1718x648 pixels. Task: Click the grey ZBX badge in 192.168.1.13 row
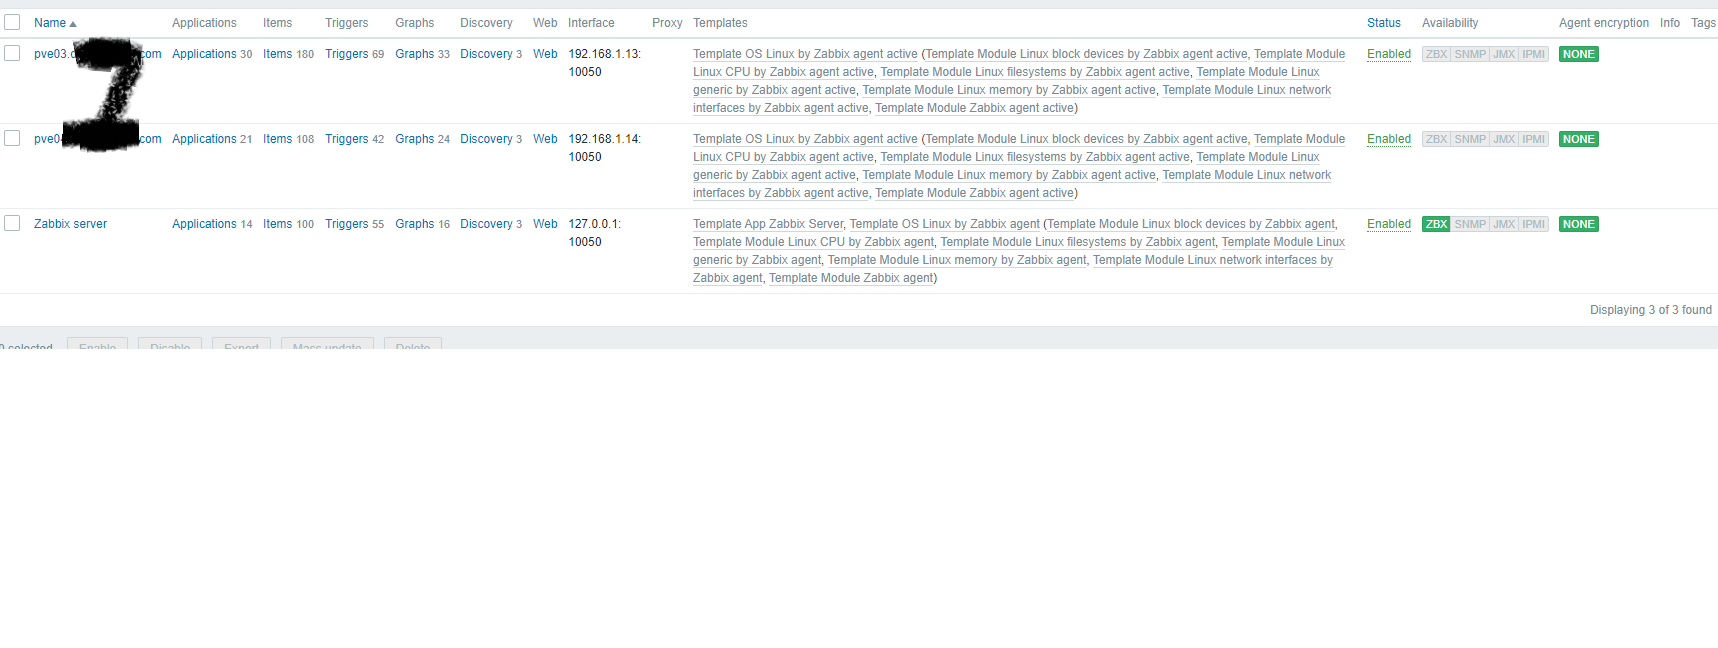point(1436,54)
